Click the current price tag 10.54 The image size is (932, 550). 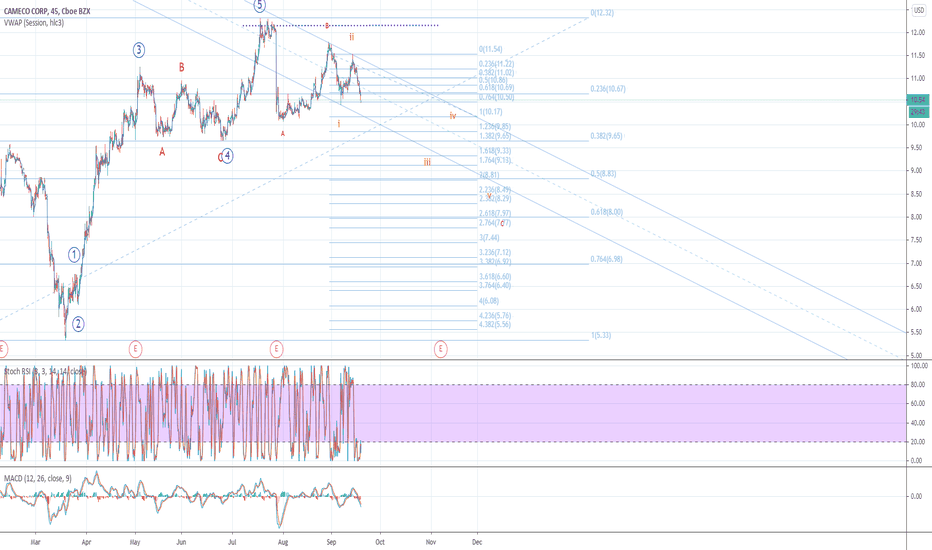[x=918, y=100]
